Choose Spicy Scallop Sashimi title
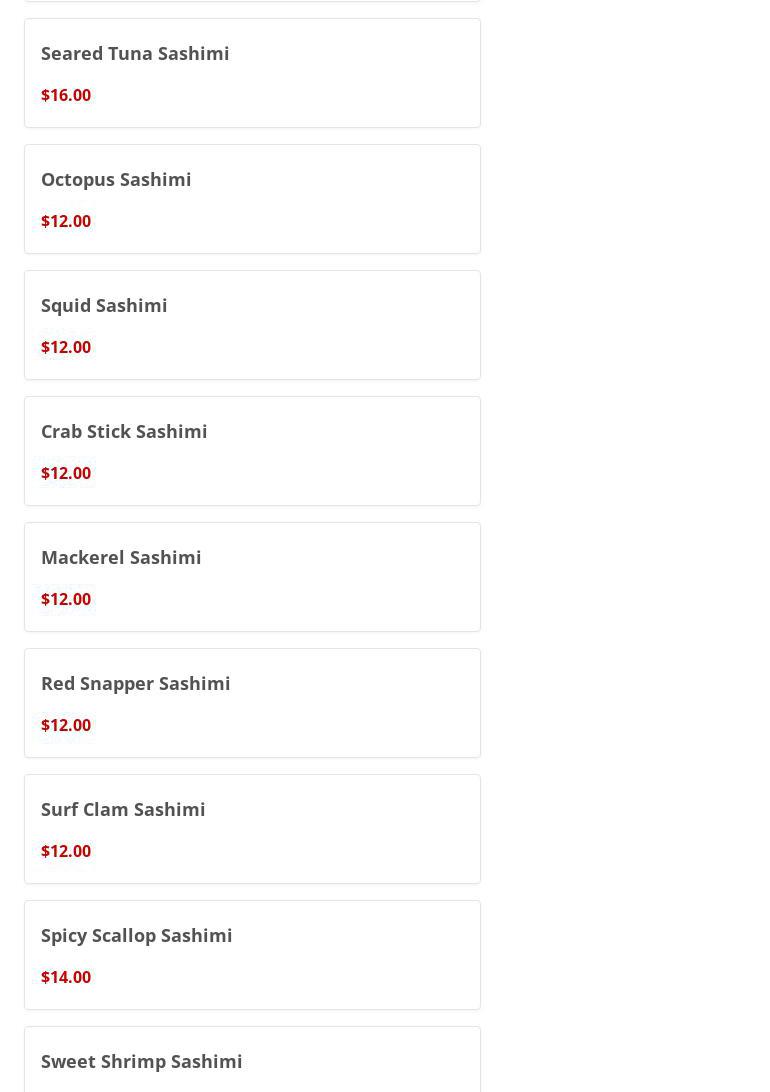Image resolution: width=770 pixels, height=1092 pixels. pyautogui.click(x=137, y=935)
